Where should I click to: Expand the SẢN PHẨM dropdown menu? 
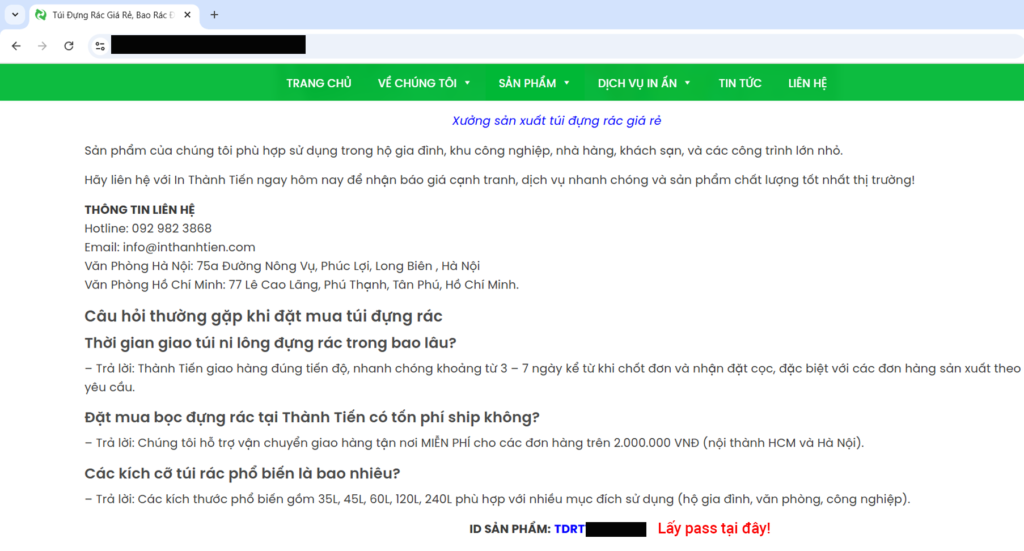[x=534, y=83]
